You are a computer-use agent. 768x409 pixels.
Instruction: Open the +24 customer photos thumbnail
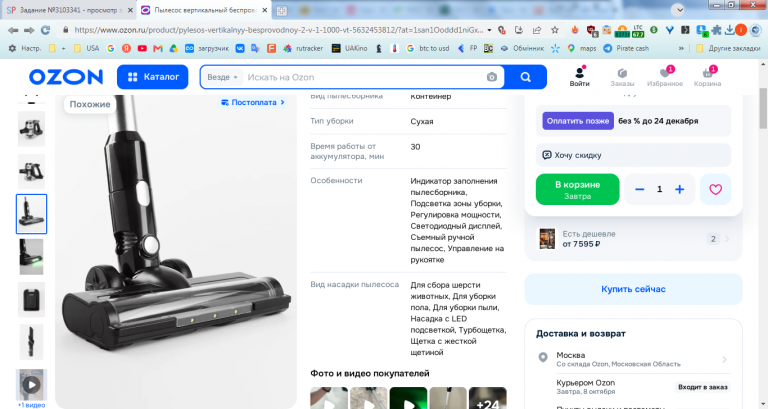click(487, 398)
